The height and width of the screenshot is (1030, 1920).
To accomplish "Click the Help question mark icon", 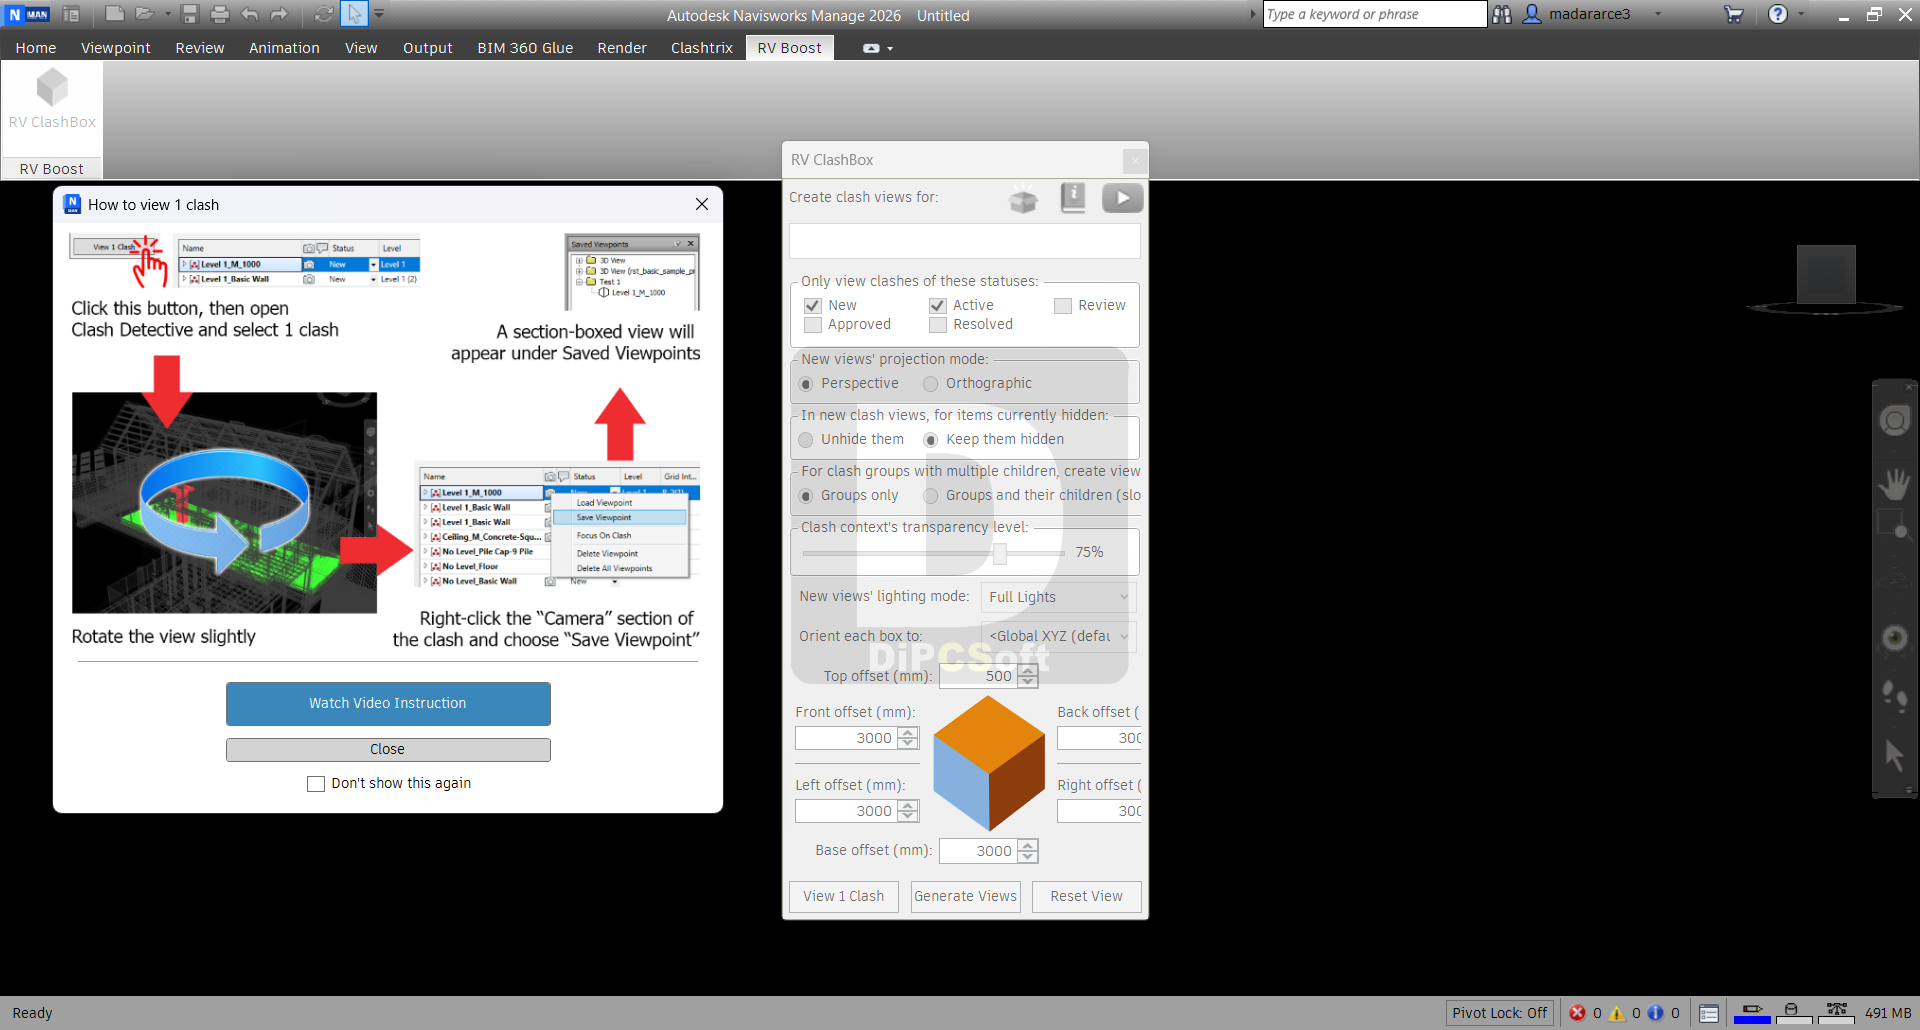I will pos(1777,14).
